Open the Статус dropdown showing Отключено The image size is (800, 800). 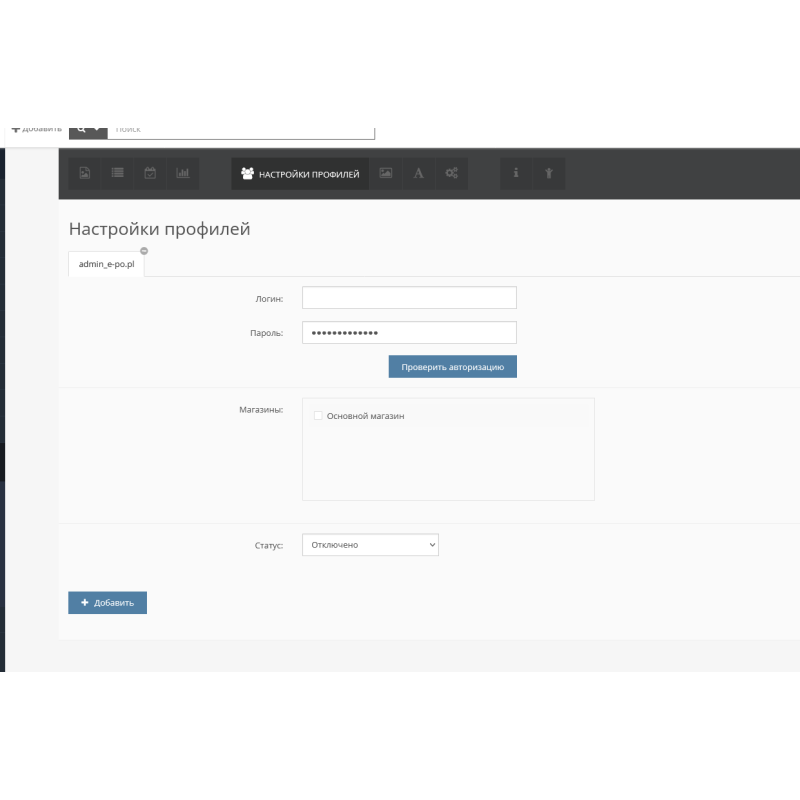pos(370,544)
